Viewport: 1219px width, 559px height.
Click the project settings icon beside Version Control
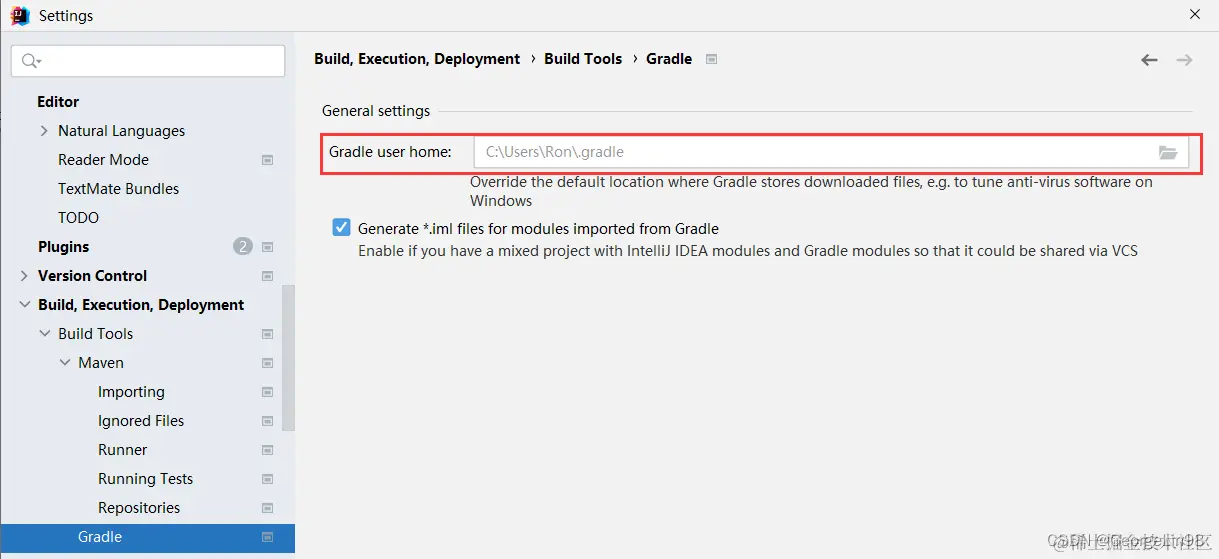(x=267, y=276)
